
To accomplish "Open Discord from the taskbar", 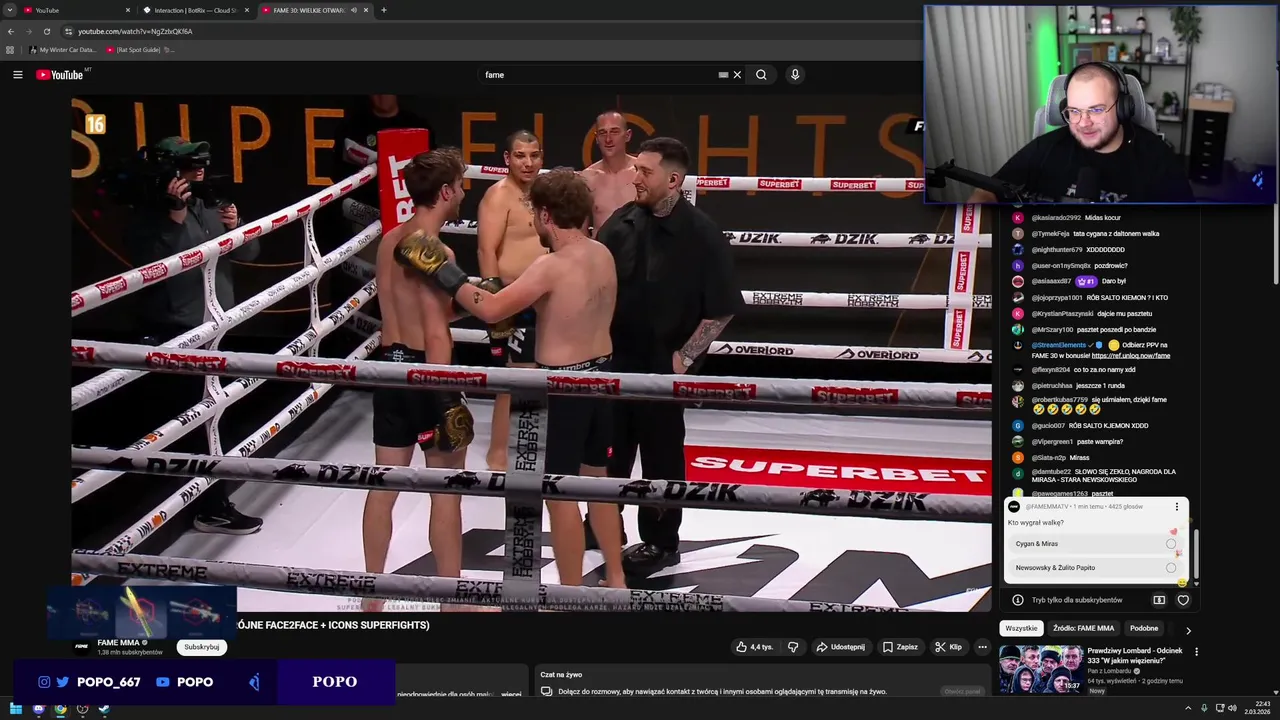I will tap(38, 709).
